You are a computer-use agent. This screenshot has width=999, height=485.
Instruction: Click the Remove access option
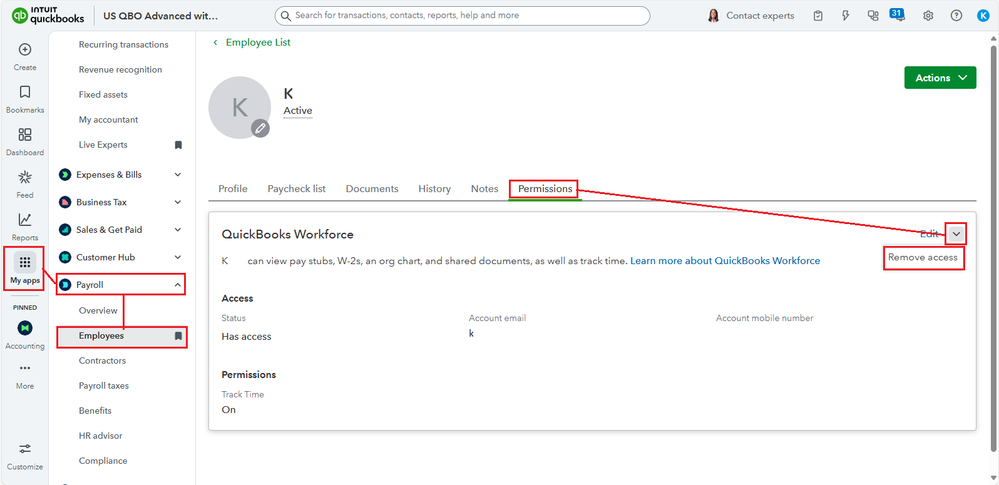pos(922,258)
